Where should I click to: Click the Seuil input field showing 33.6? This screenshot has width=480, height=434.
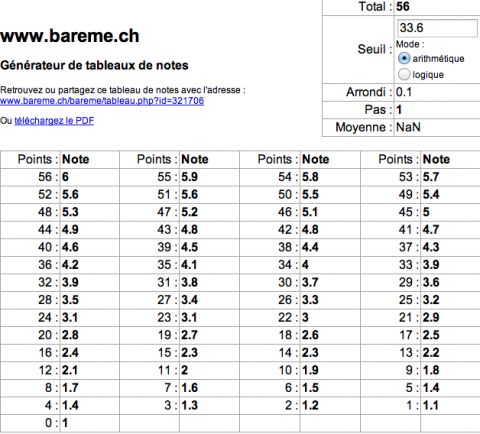[x=437, y=28]
